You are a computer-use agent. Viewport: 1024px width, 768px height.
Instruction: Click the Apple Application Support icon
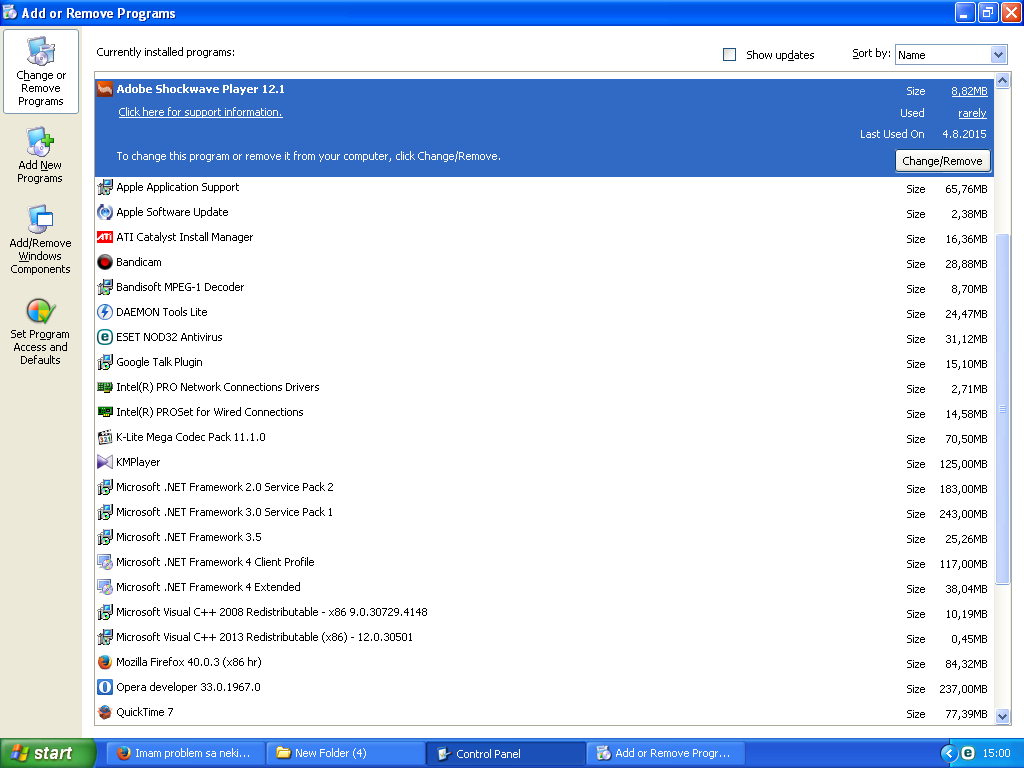click(x=104, y=187)
